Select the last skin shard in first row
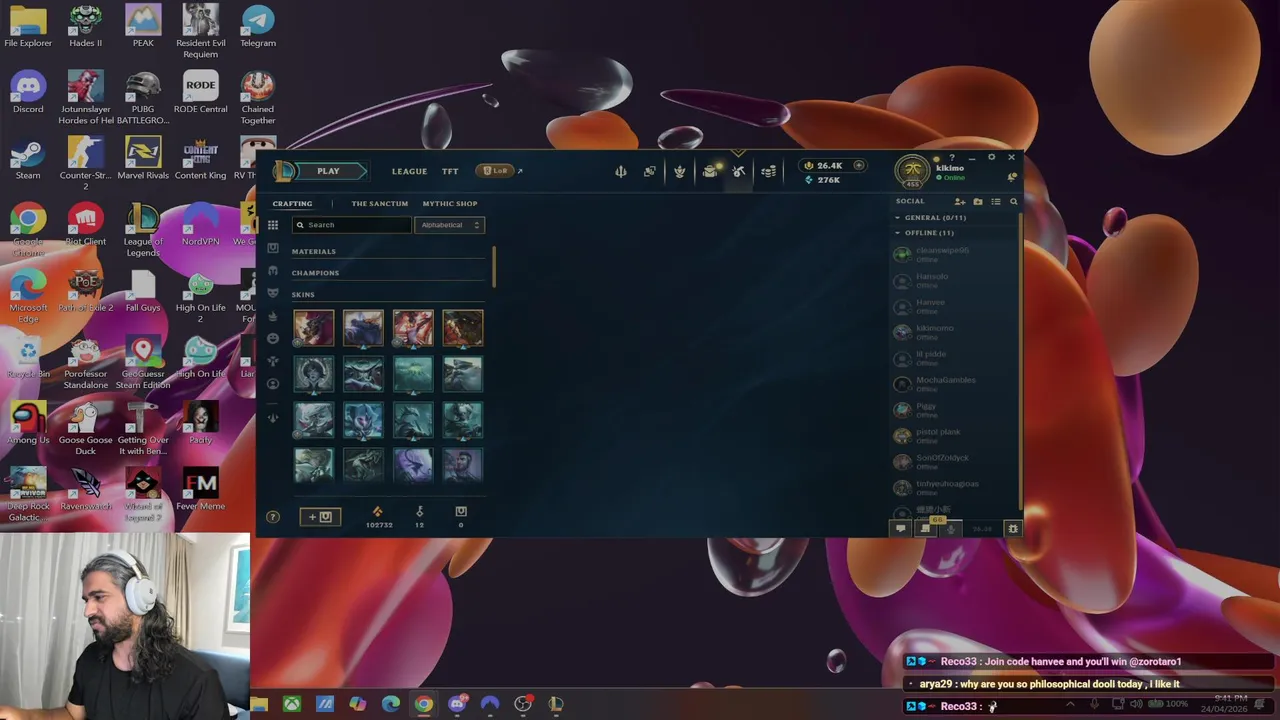The image size is (1280, 720). click(463, 328)
